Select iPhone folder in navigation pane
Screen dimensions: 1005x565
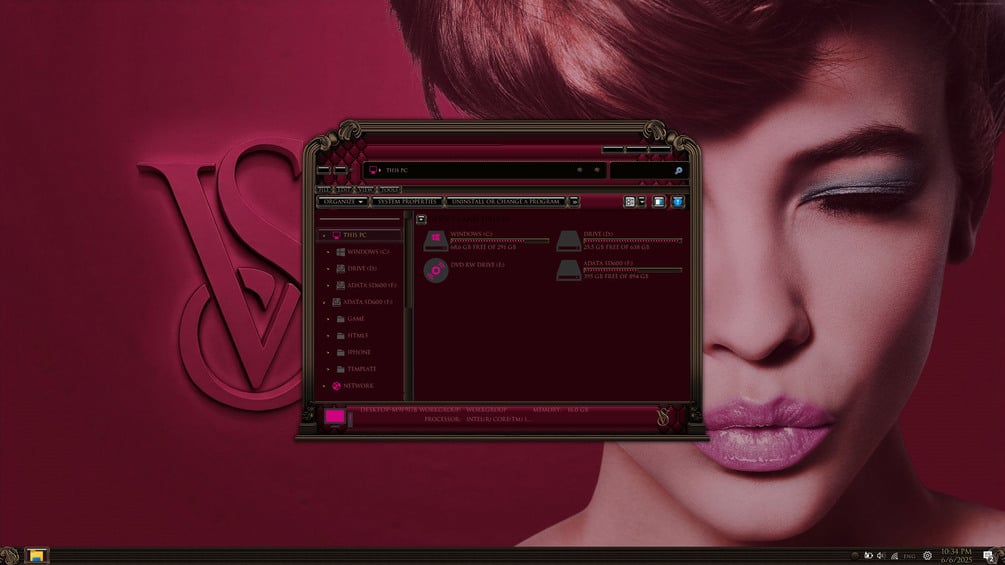click(x=358, y=352)
